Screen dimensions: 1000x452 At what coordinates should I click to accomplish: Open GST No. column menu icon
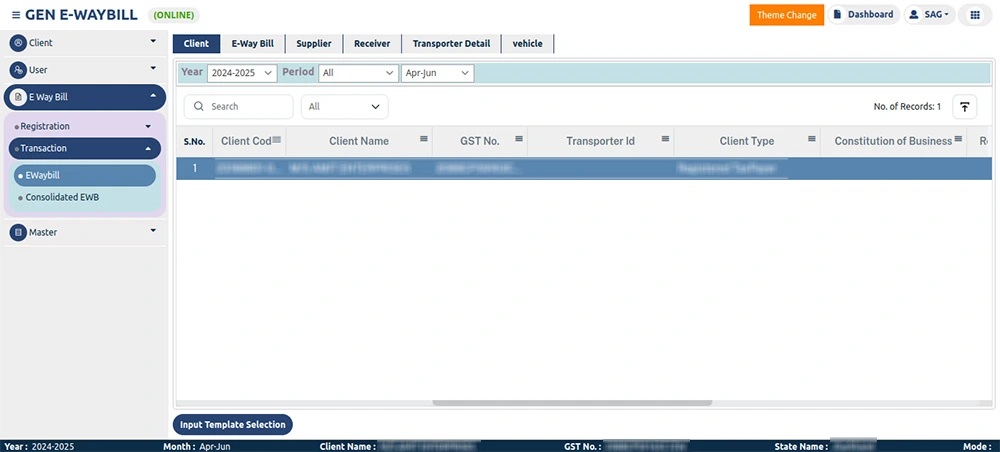tap(519, 139)
